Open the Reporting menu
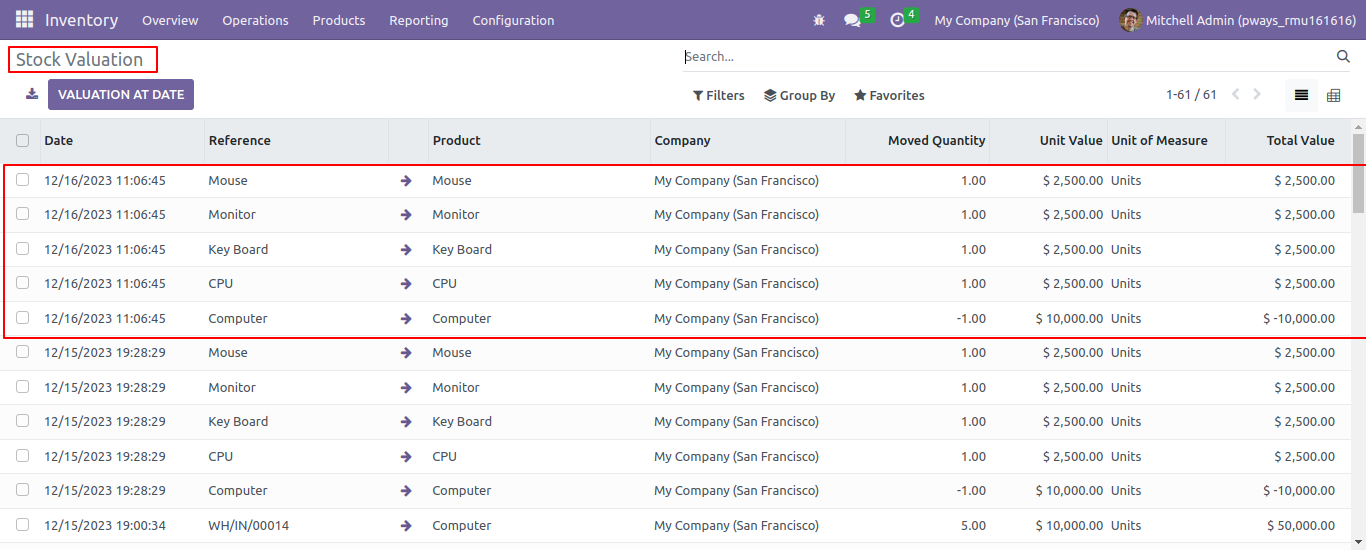This screenshot has height=550, width=1366. click(x=419, y=20)
